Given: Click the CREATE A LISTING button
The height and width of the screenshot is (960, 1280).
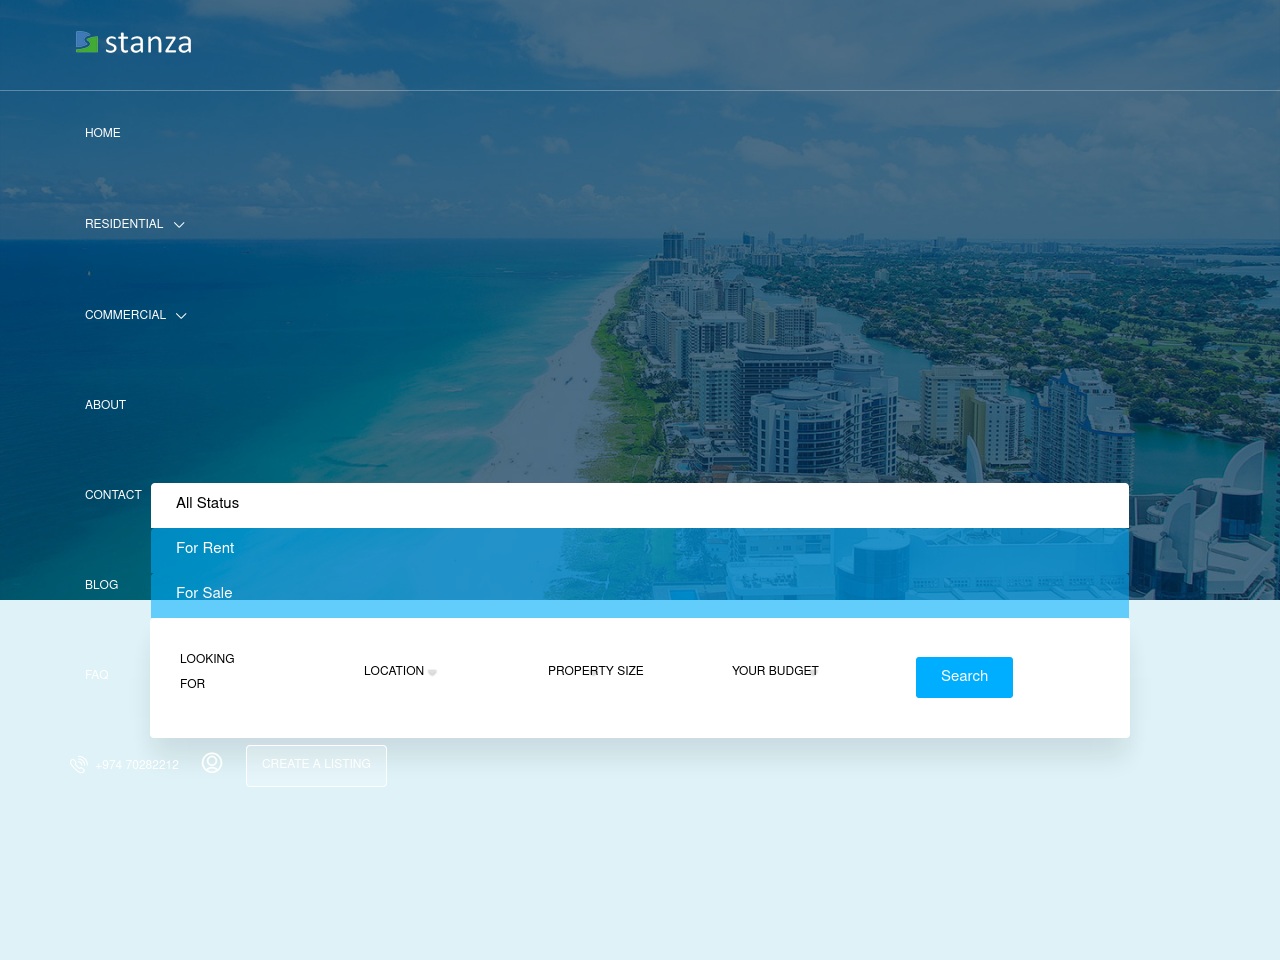Looking at the screenshot, I should click(316, 765).
